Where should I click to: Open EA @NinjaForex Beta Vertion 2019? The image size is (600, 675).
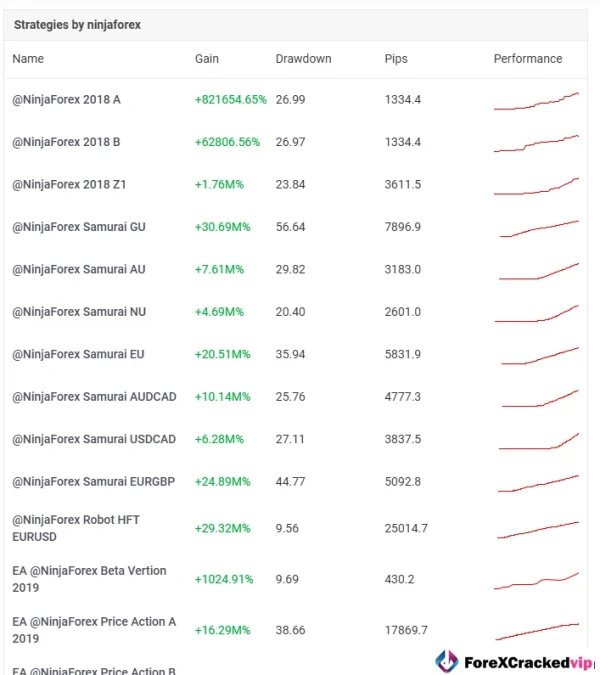pos(89,579)
